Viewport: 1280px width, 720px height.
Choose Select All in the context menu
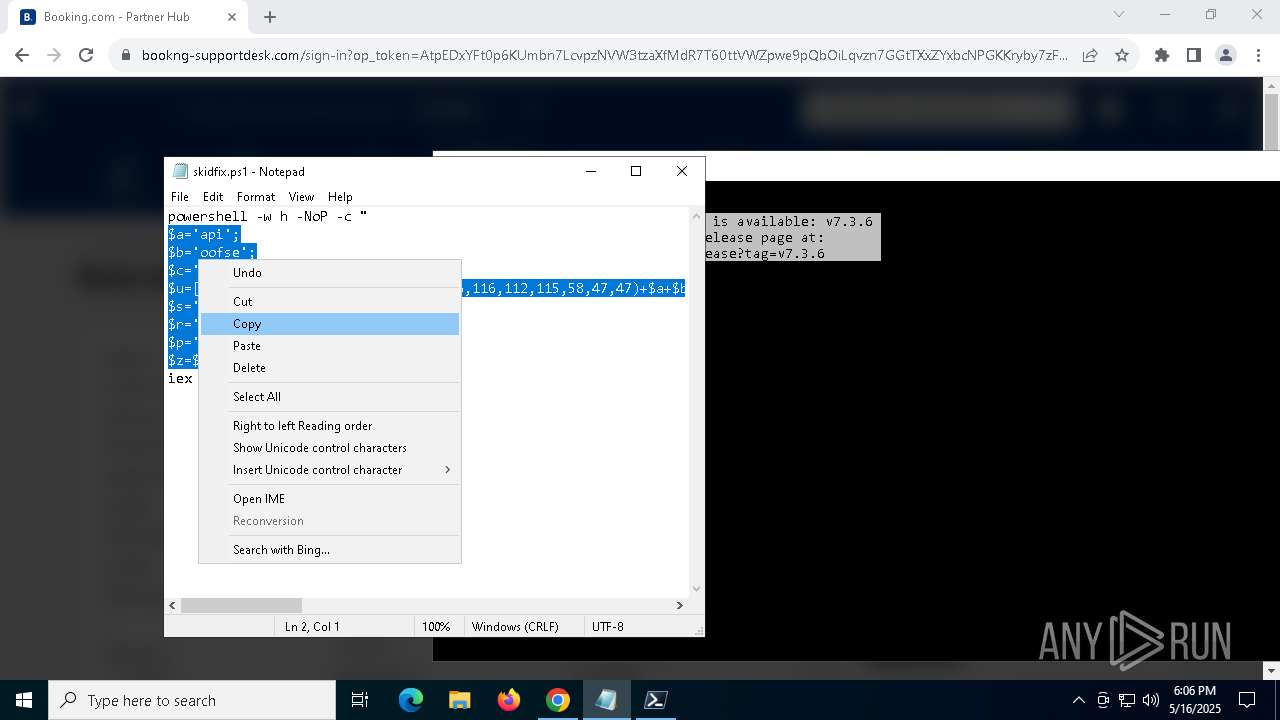pos(330,397)
